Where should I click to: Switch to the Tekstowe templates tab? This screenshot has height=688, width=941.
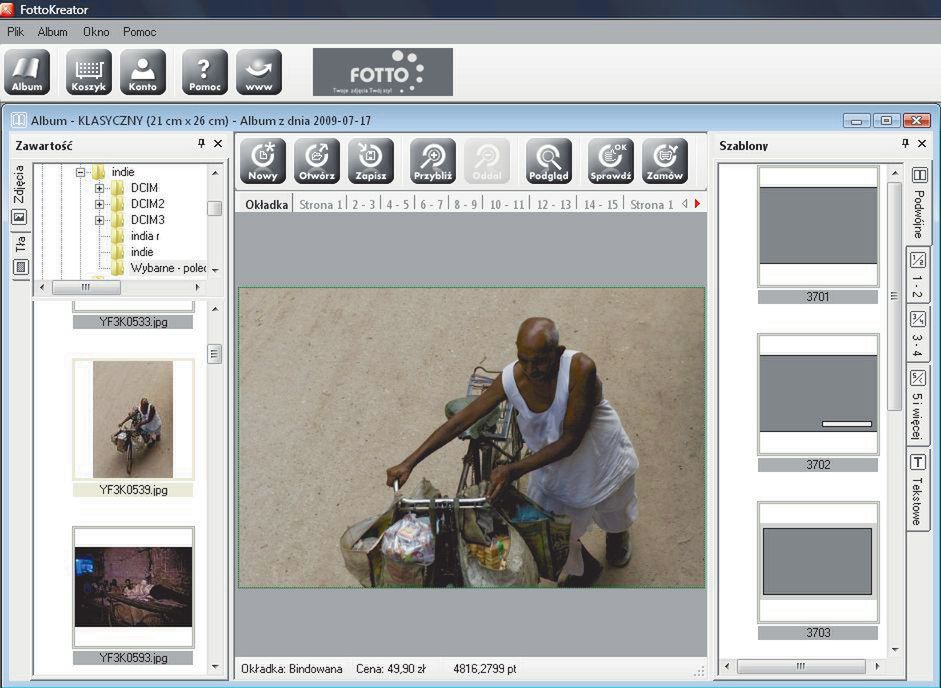pyautogui.click(x=917, y=490)
